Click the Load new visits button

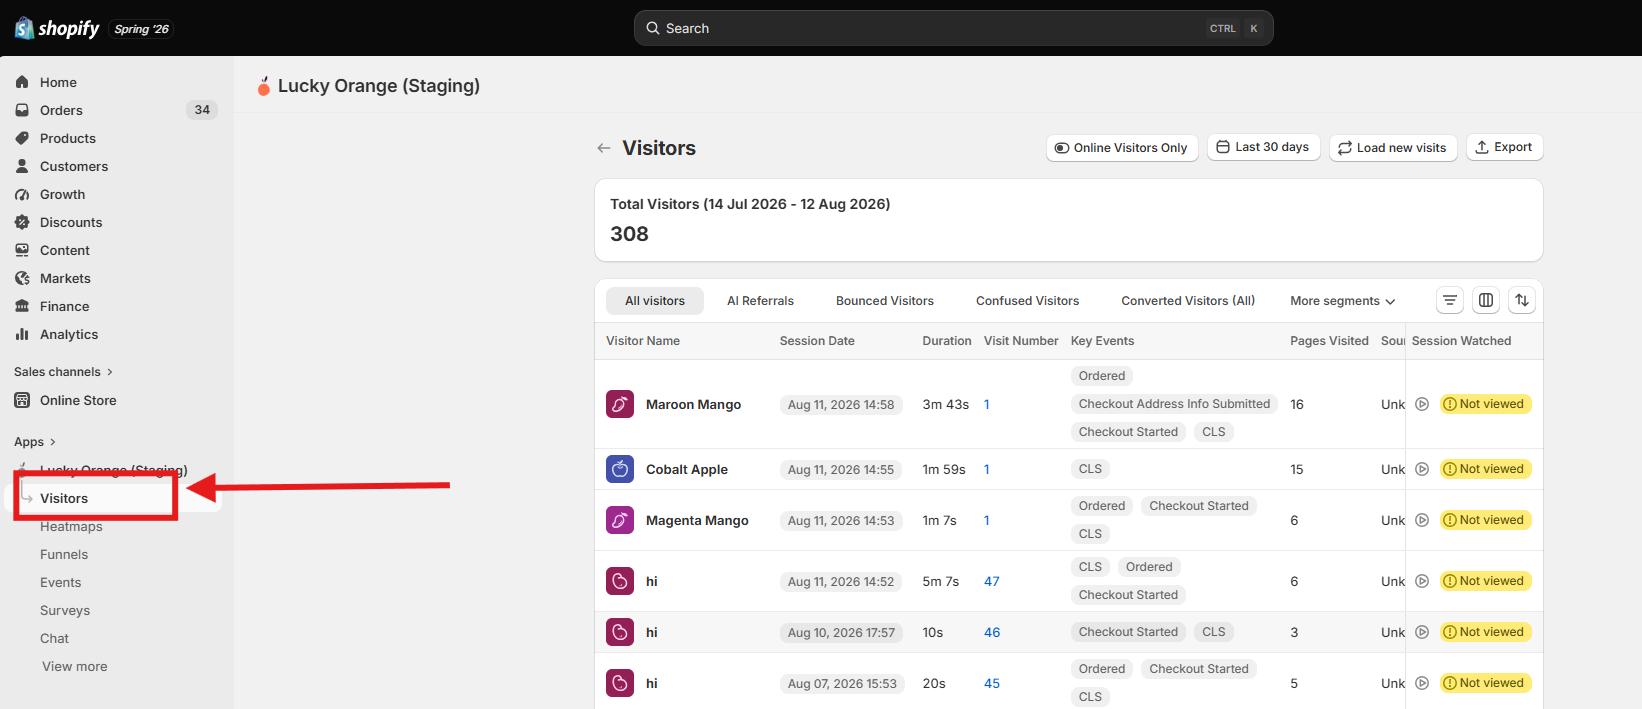tap(1393, 148)
